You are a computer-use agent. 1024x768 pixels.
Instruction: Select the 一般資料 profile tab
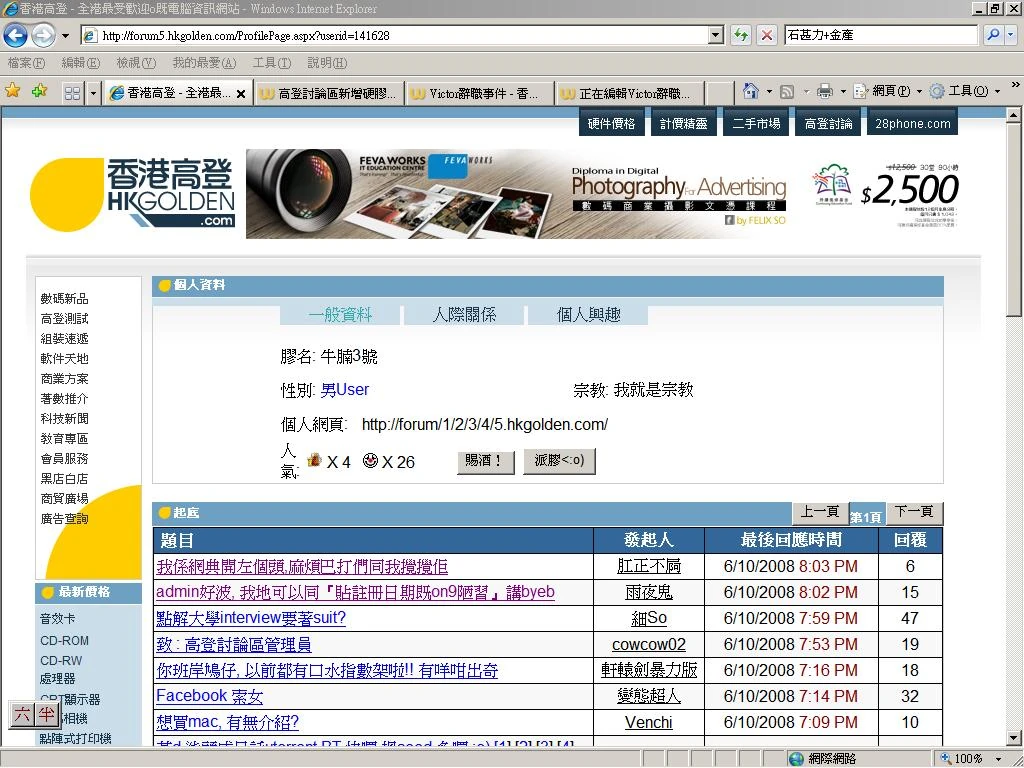coord(340,315)
